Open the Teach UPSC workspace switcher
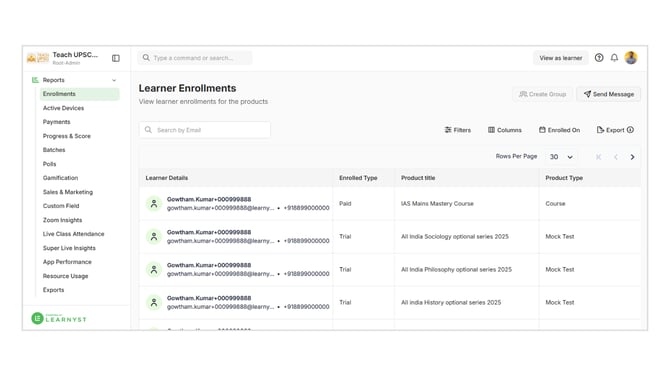The image size is (670, 376). (64, 58)
